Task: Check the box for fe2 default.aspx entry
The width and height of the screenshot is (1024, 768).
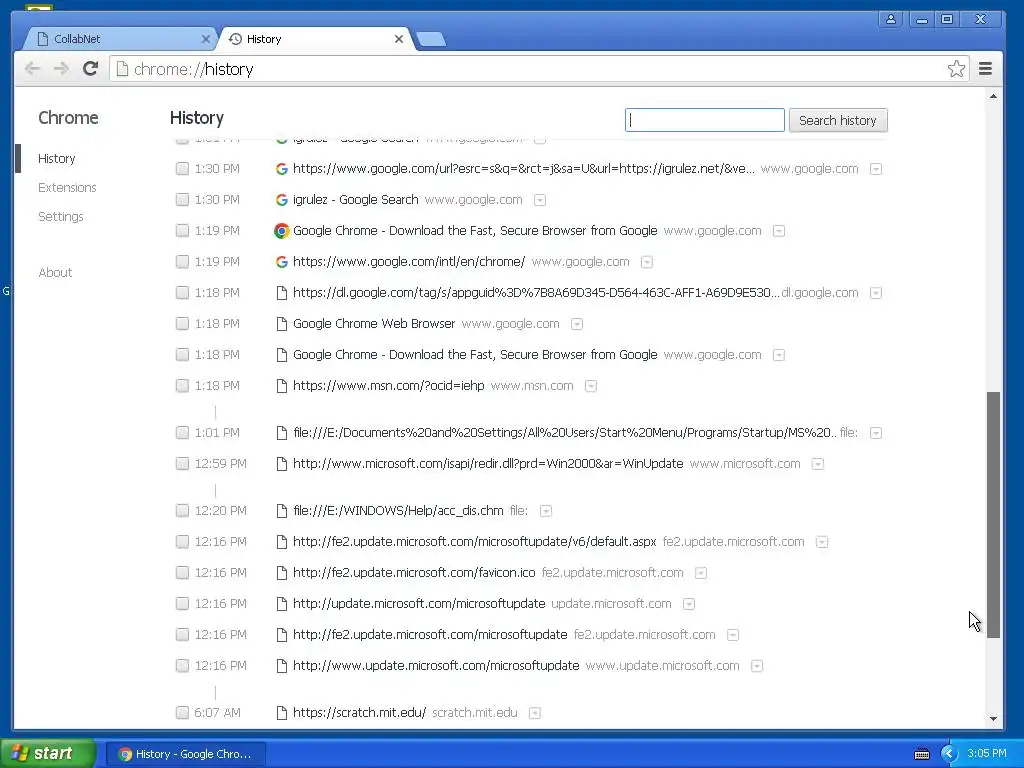Action: click(182, 541)
